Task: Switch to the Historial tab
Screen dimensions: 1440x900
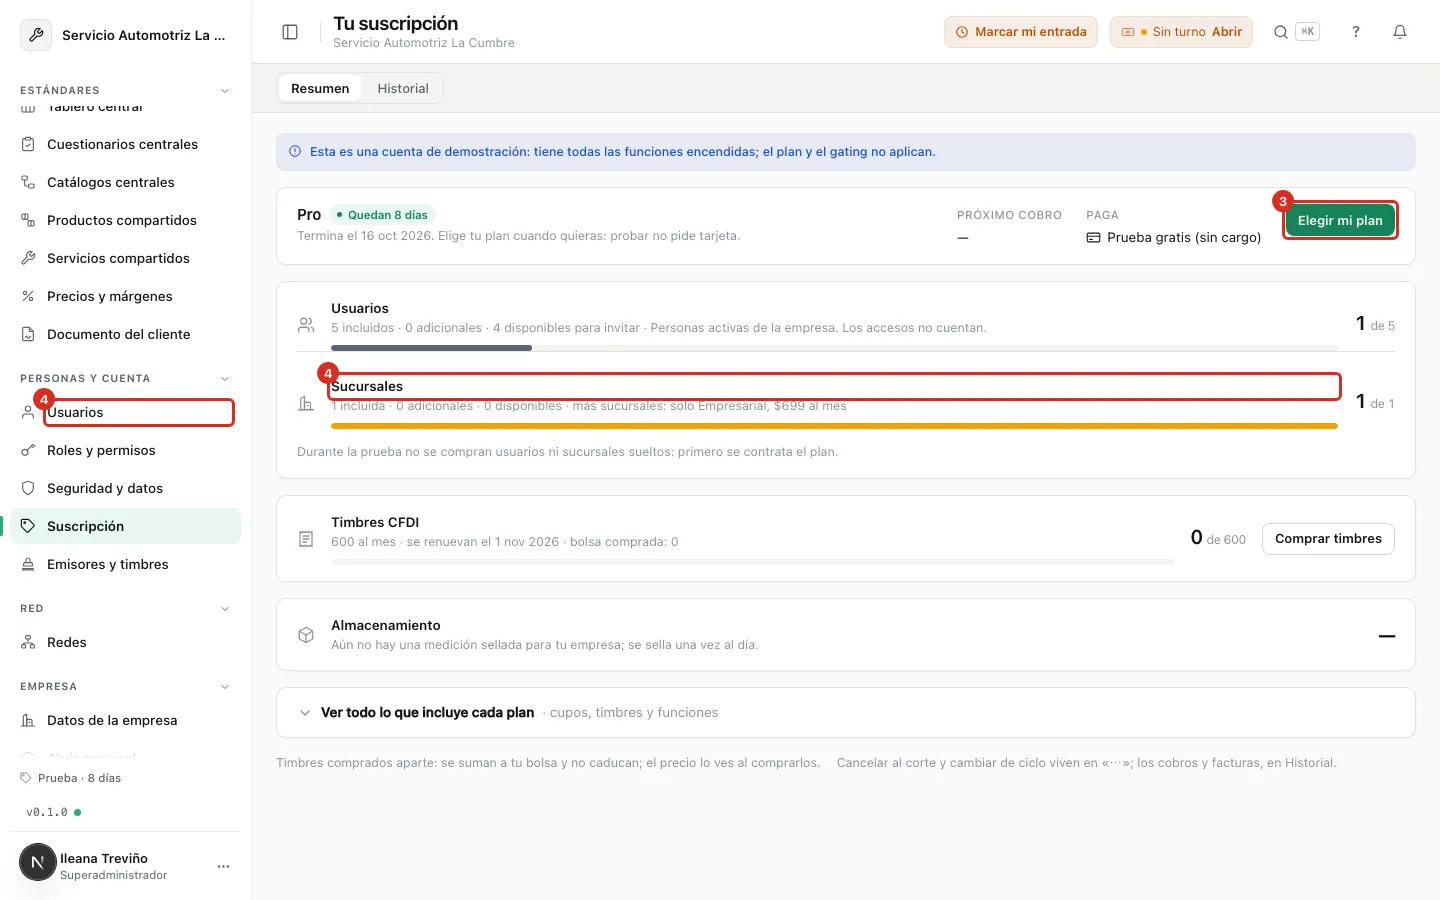Action: pyautogui.click(x=403, y=88)
